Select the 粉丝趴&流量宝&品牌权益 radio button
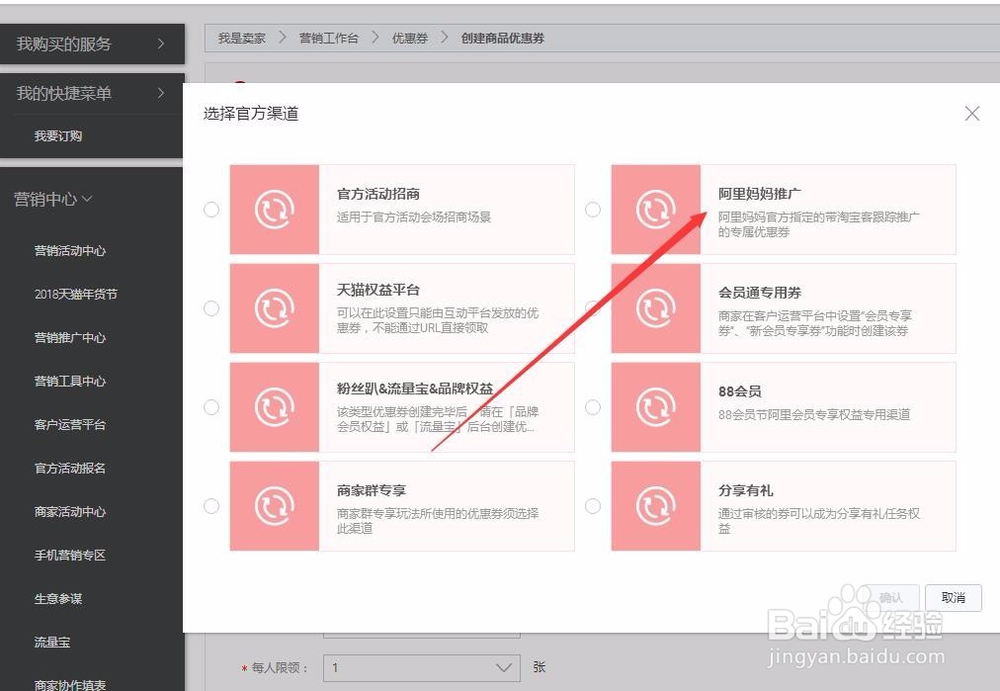 pos(211,407)
